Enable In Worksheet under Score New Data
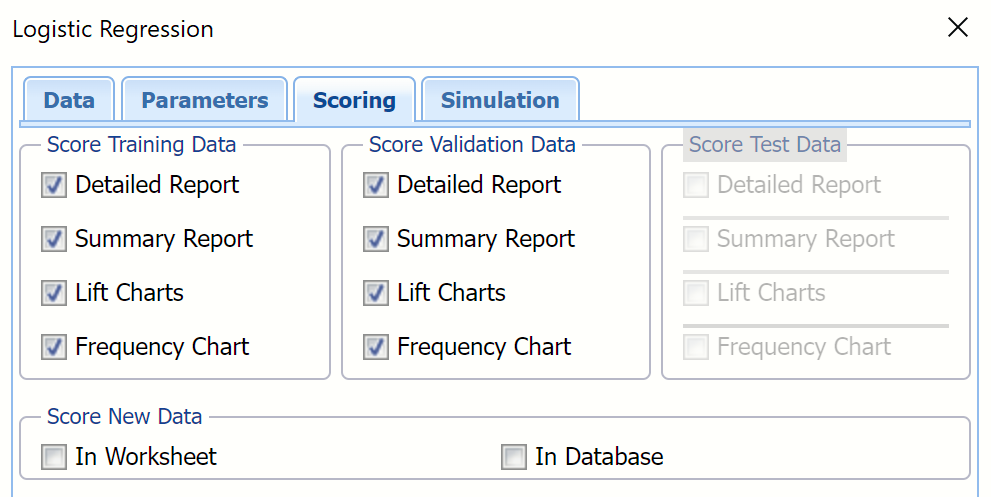The image size is (991, 497). coord(54,457)
